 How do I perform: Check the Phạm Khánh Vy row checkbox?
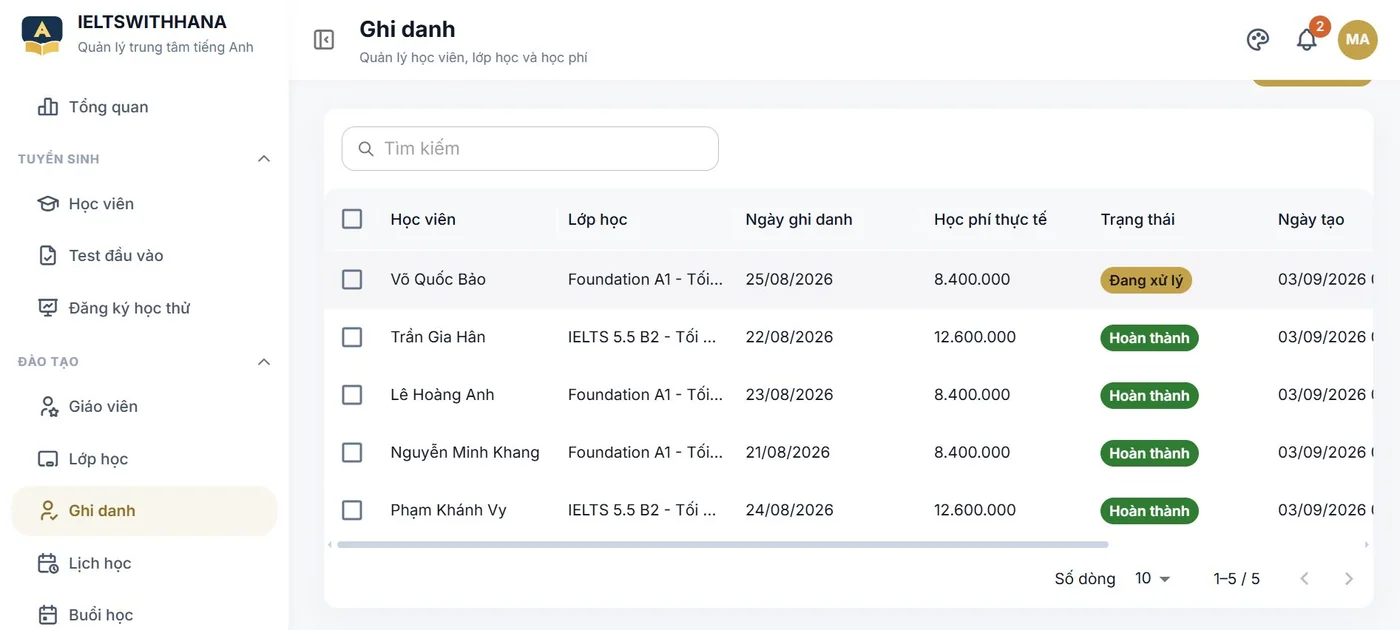click(x=352, y=510)
